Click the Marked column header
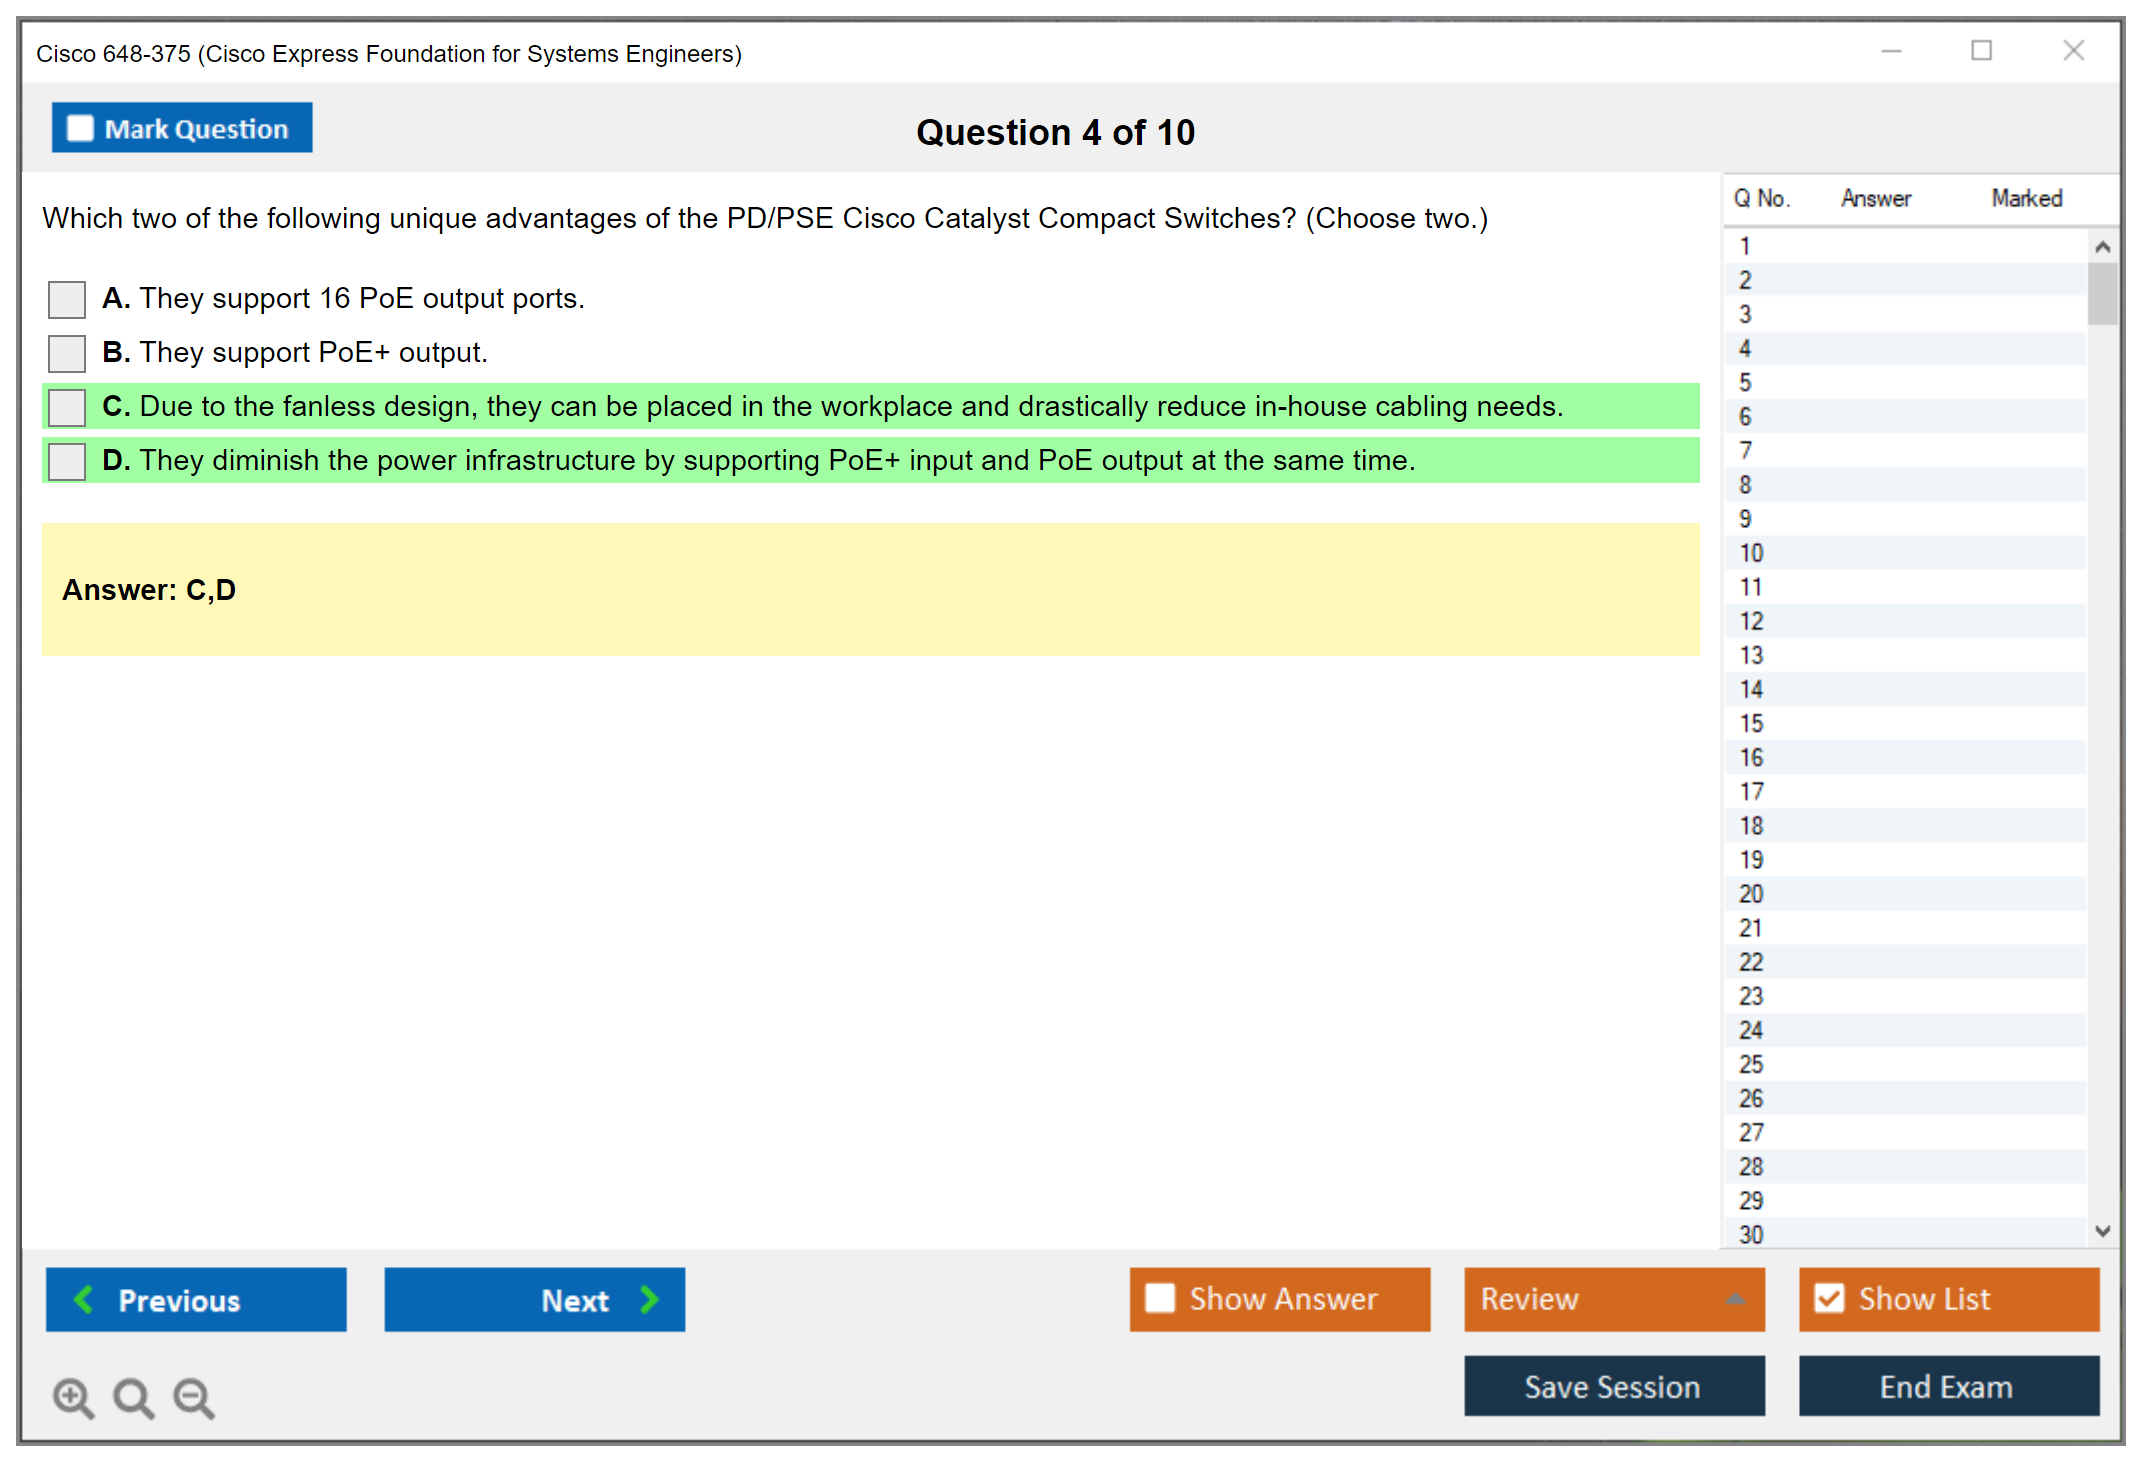This screenshot has height=1470, width=2150. pyautogui.click(x=2026, y=198)
